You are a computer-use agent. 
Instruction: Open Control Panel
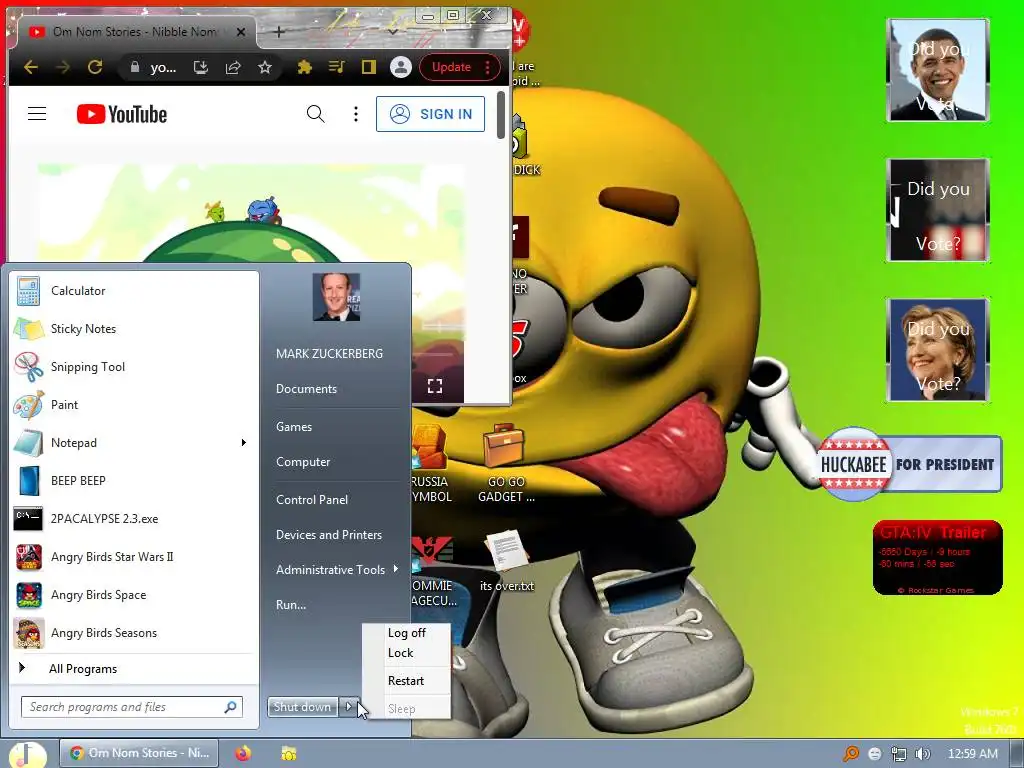tap(312, 500)
